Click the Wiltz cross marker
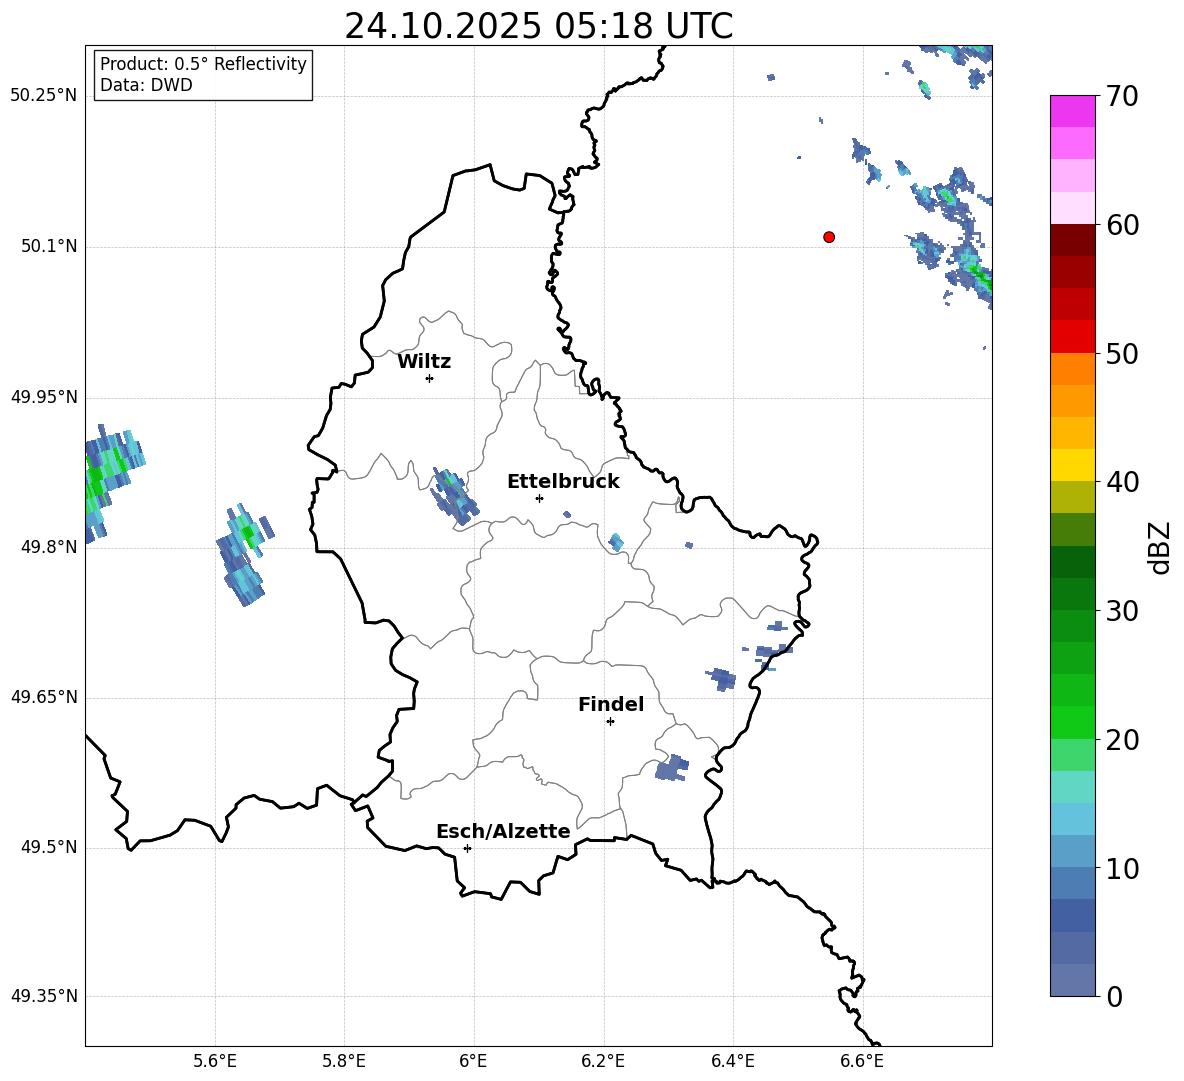This screenshot has width=1184, height=1081. [429, 378]
